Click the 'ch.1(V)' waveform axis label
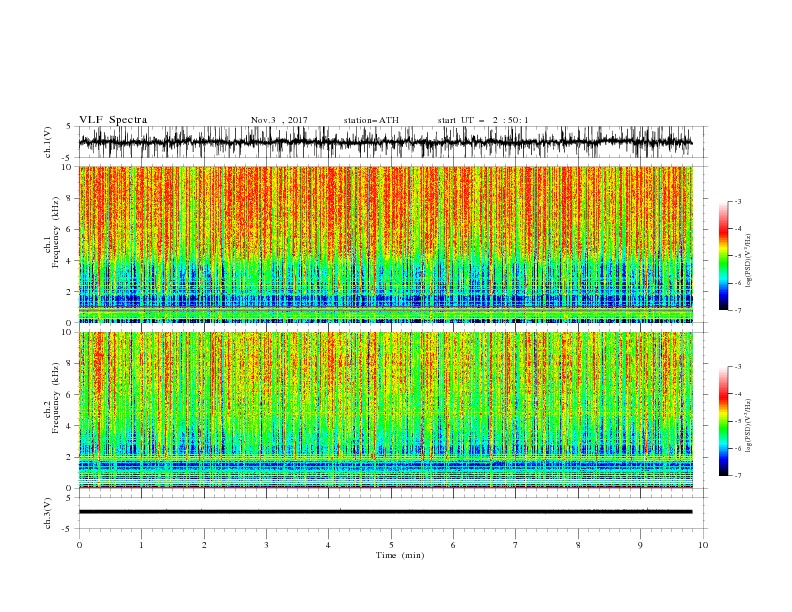 coord(48,142)
